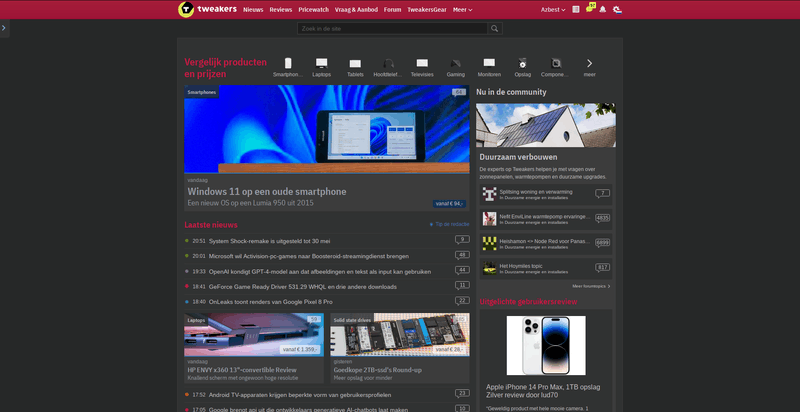Open the iPhone 14 Pro Max product image
Image resolution: width=800 pixels, height=412 pixels.
546,345
